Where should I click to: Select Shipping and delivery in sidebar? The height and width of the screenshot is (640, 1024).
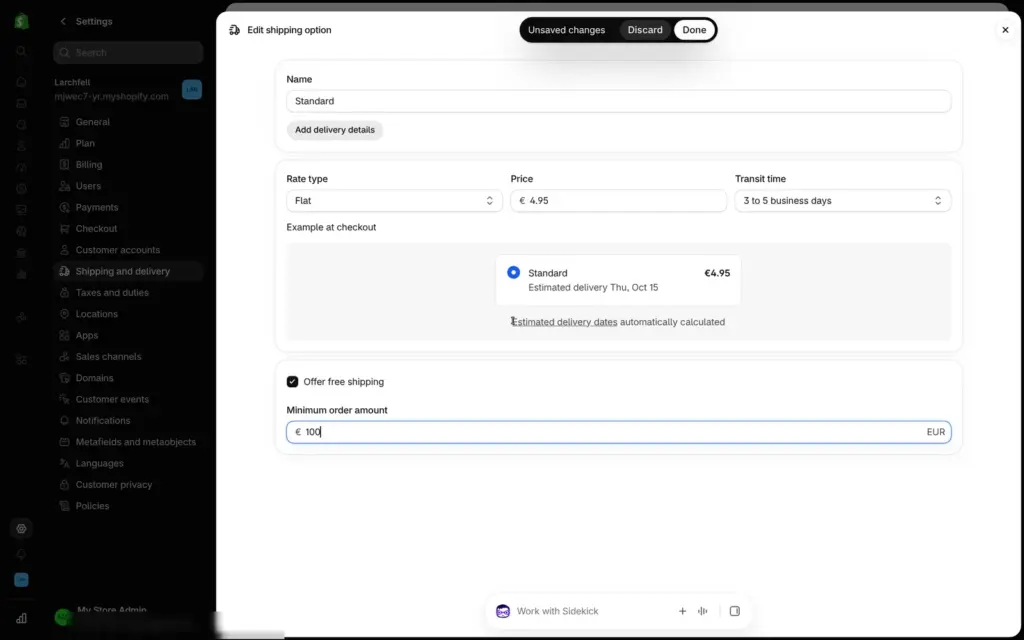[128, 271]
